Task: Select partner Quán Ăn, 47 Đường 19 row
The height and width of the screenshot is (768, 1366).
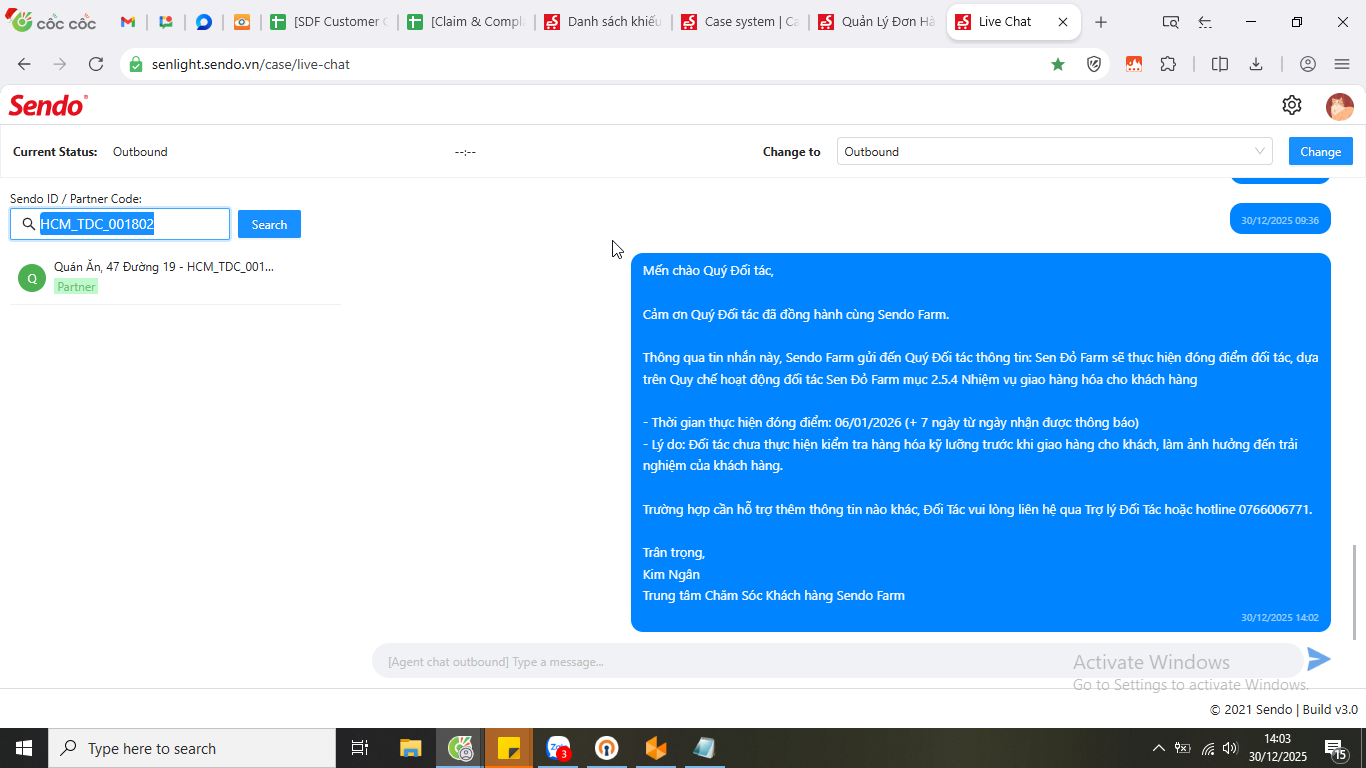Action: pyautogui.click(x=175, y=277)
